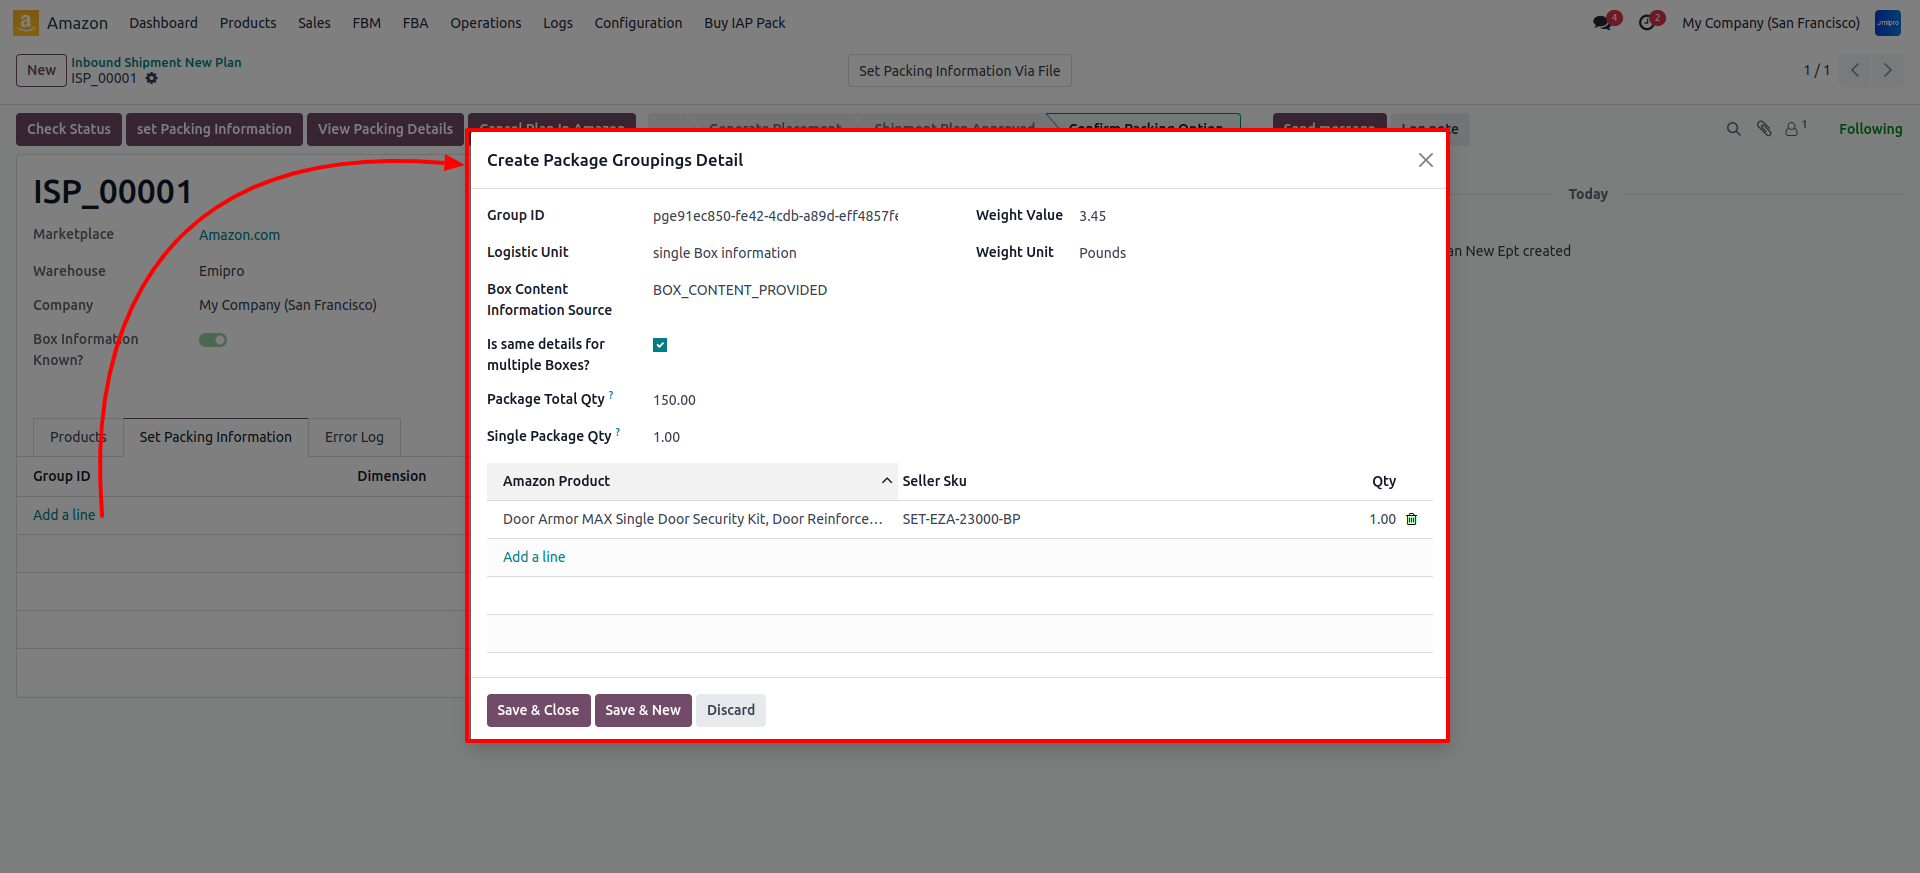Click the gear icon beside ISP_00001
Image resolution: width=1920 pixels, height=873 pixels.
coord(152,78)
